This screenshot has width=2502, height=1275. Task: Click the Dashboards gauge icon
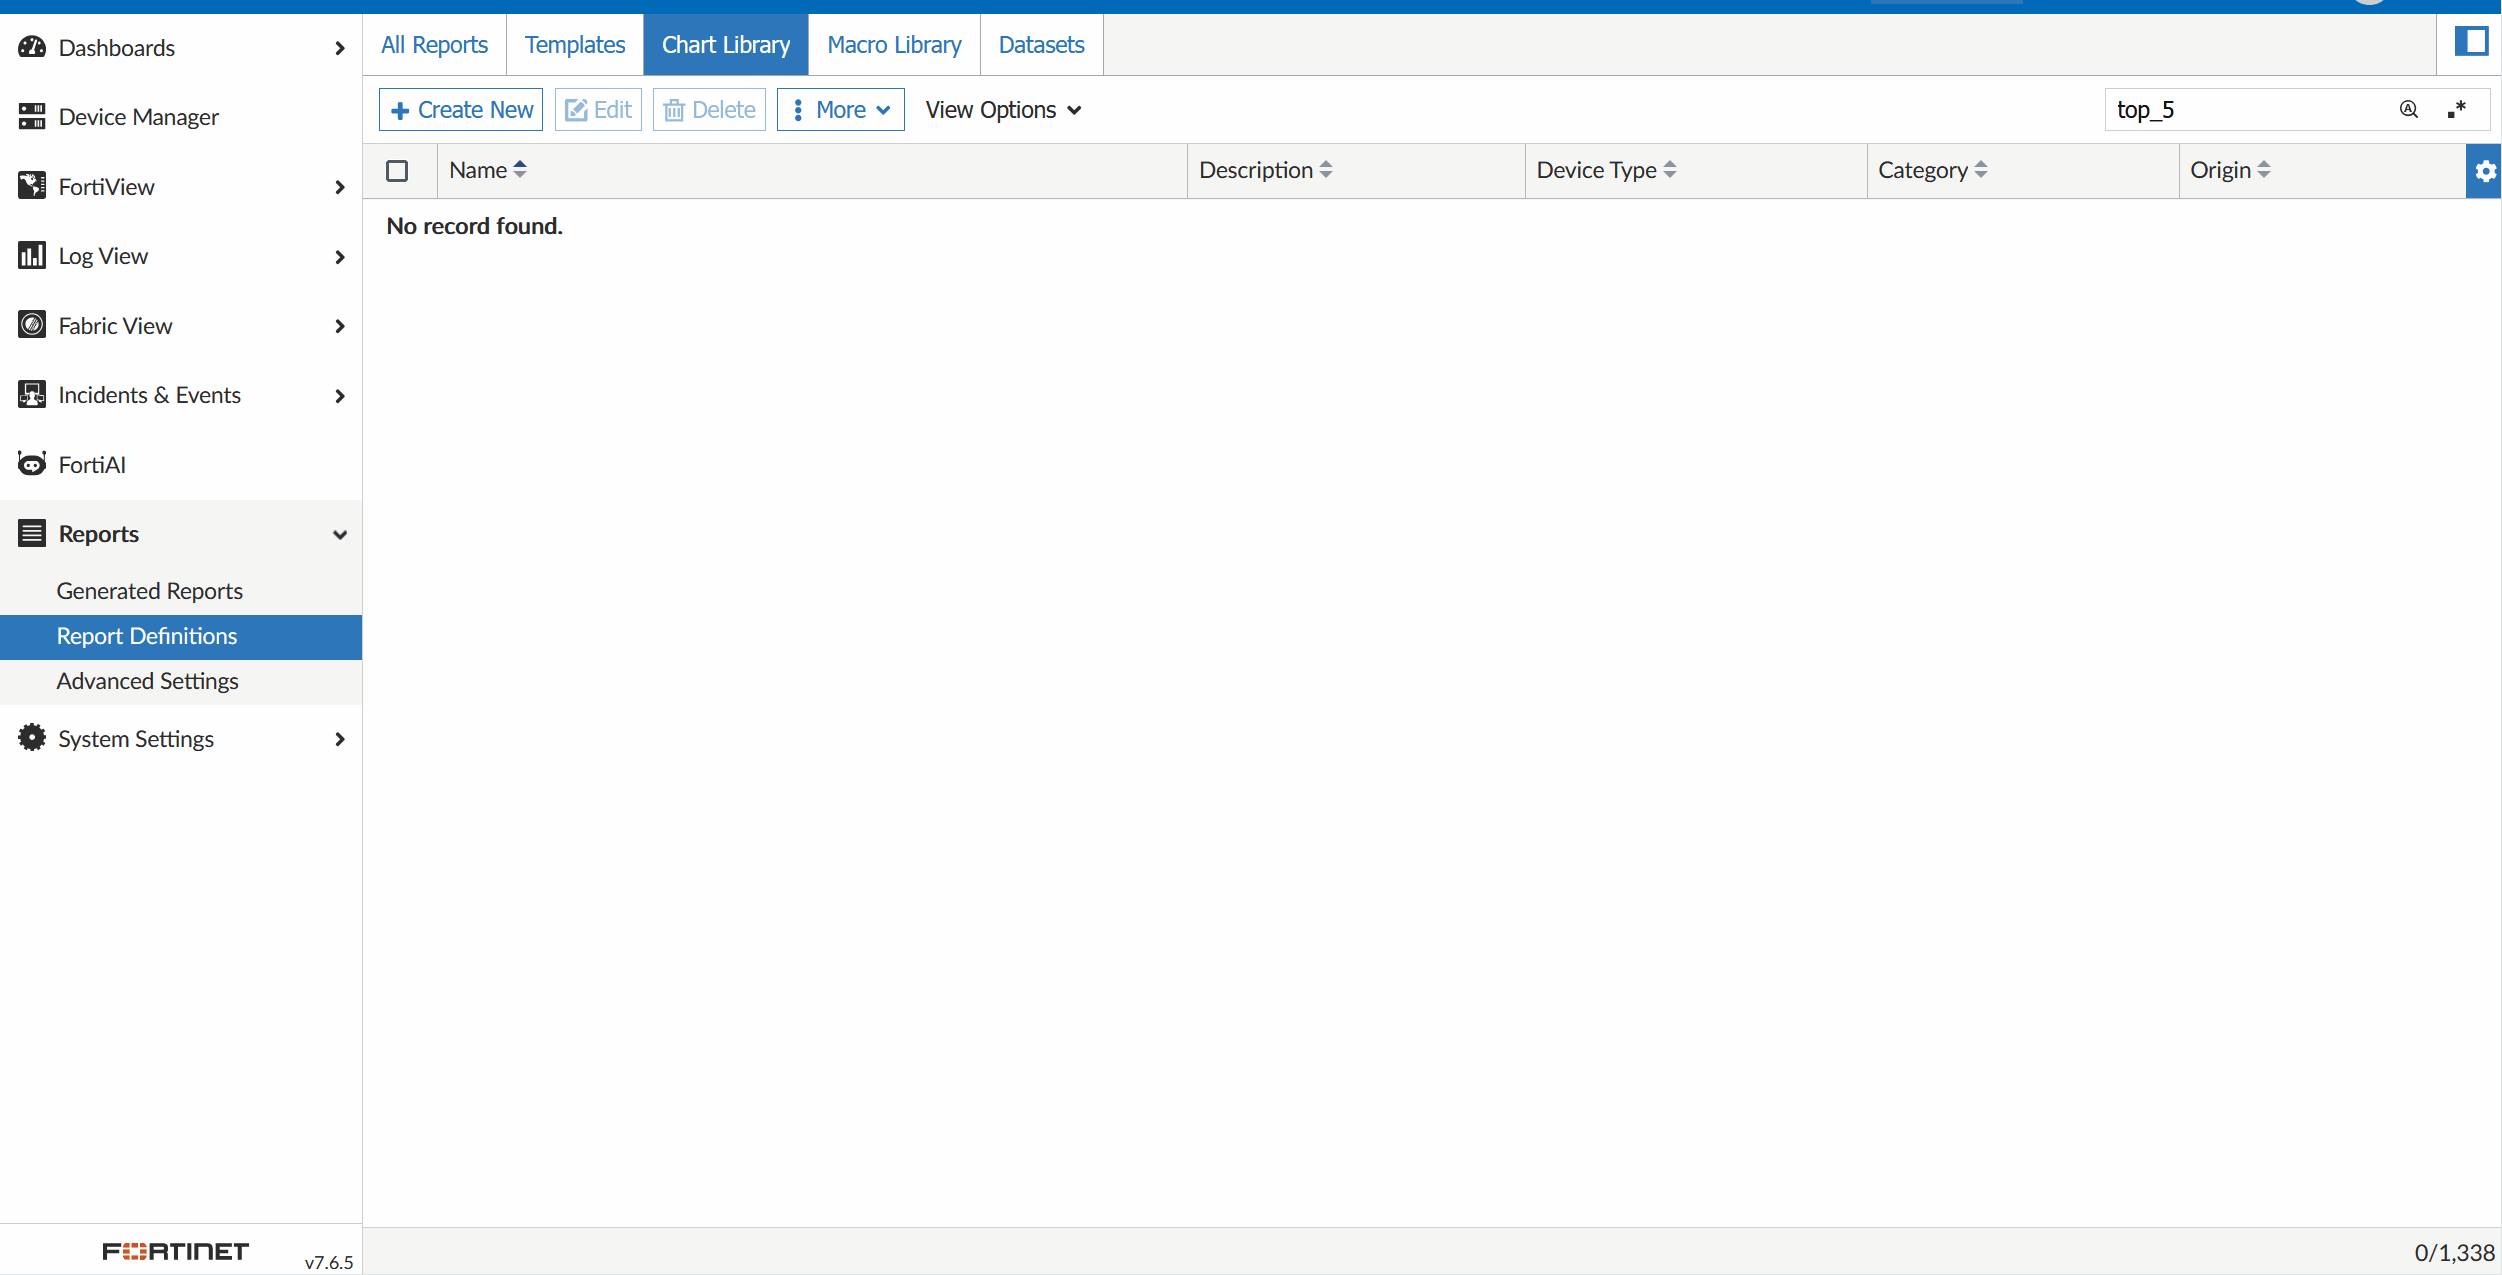click(x=32, y=47)
